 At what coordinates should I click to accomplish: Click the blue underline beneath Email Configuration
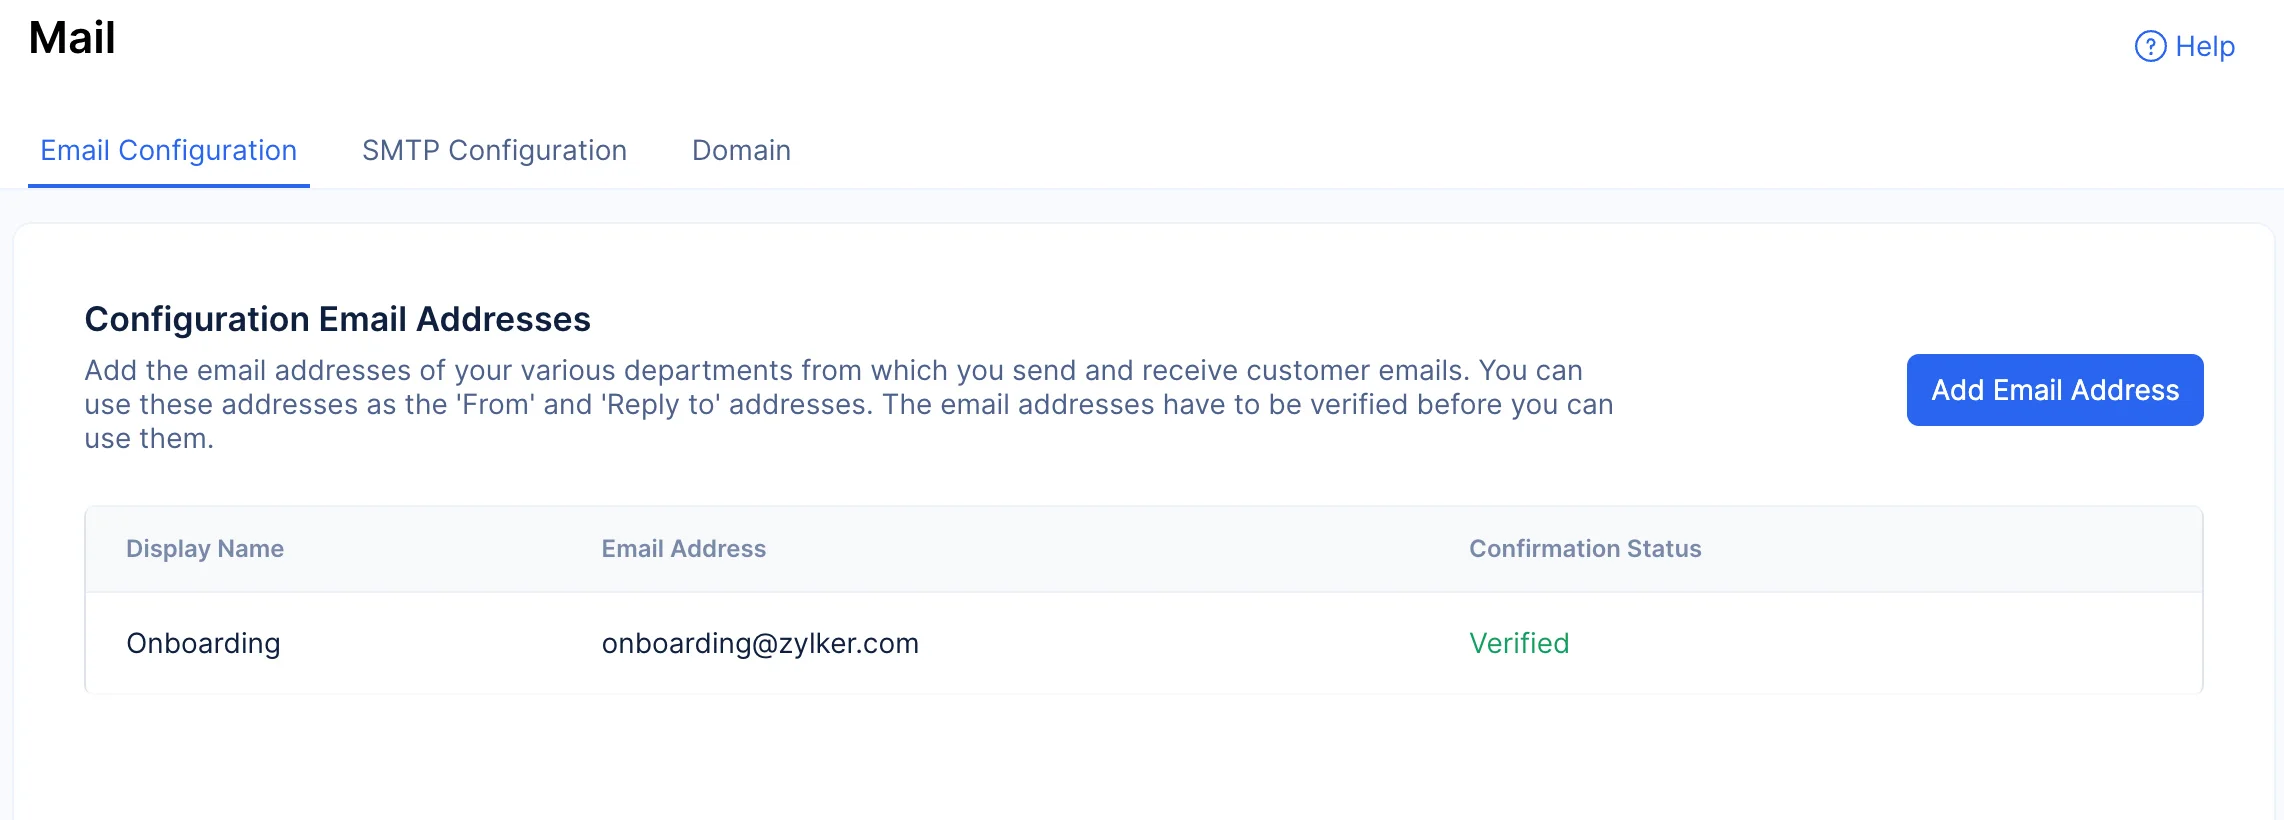[x=168, y=185]
